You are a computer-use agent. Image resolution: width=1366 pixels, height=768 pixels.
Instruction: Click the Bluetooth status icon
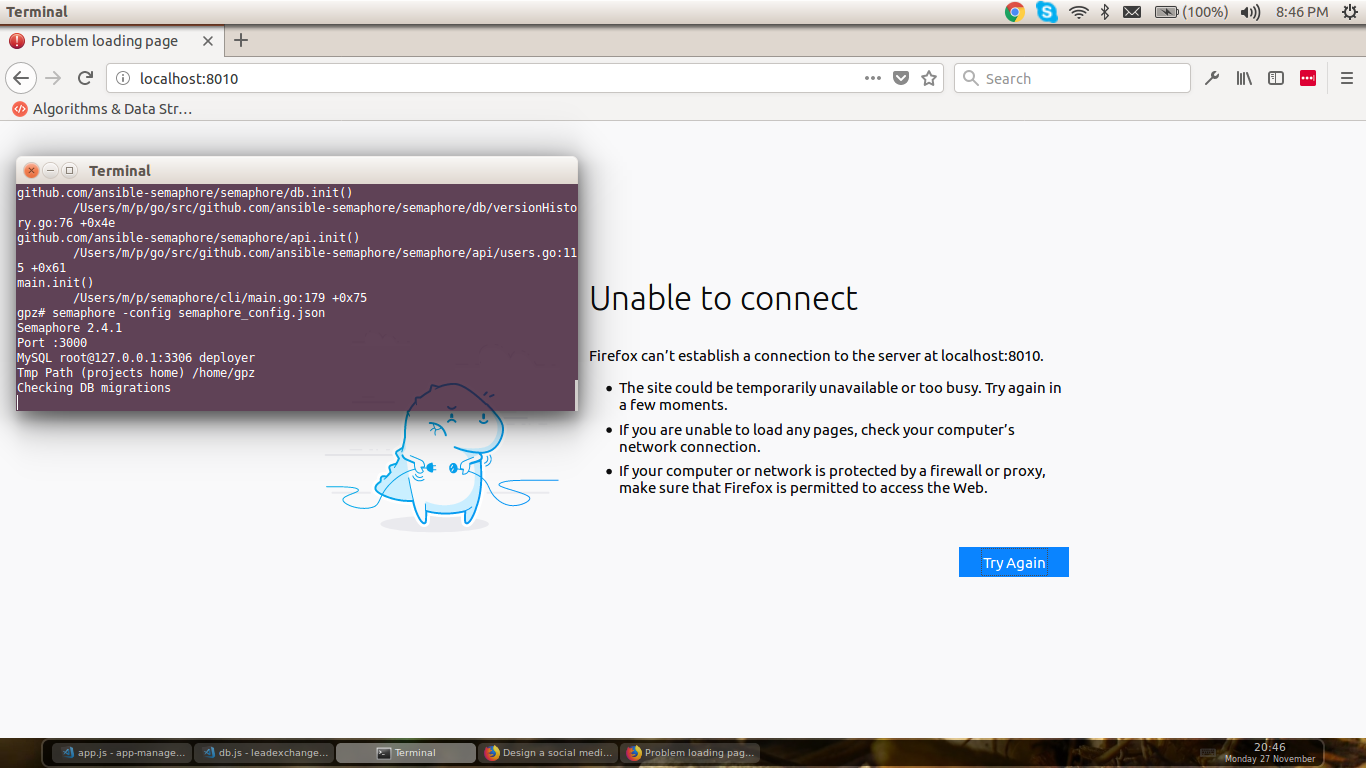coord(1105,12)
